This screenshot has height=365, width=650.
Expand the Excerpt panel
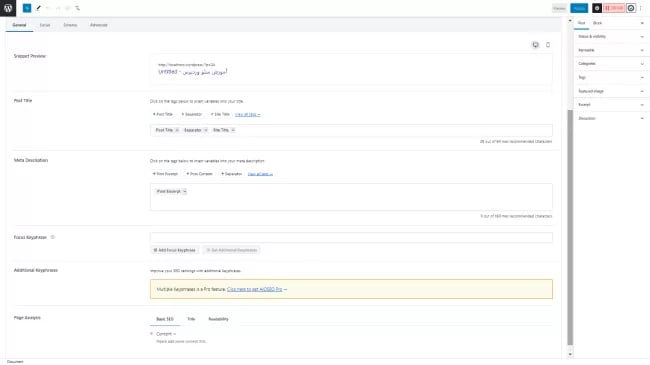click(612, 105)
